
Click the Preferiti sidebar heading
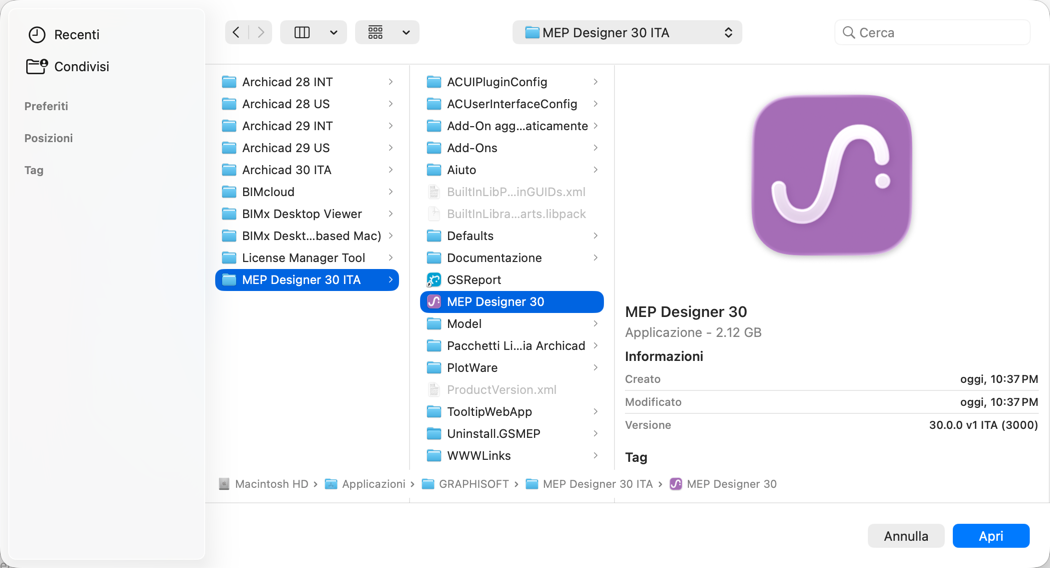(46, 106)
